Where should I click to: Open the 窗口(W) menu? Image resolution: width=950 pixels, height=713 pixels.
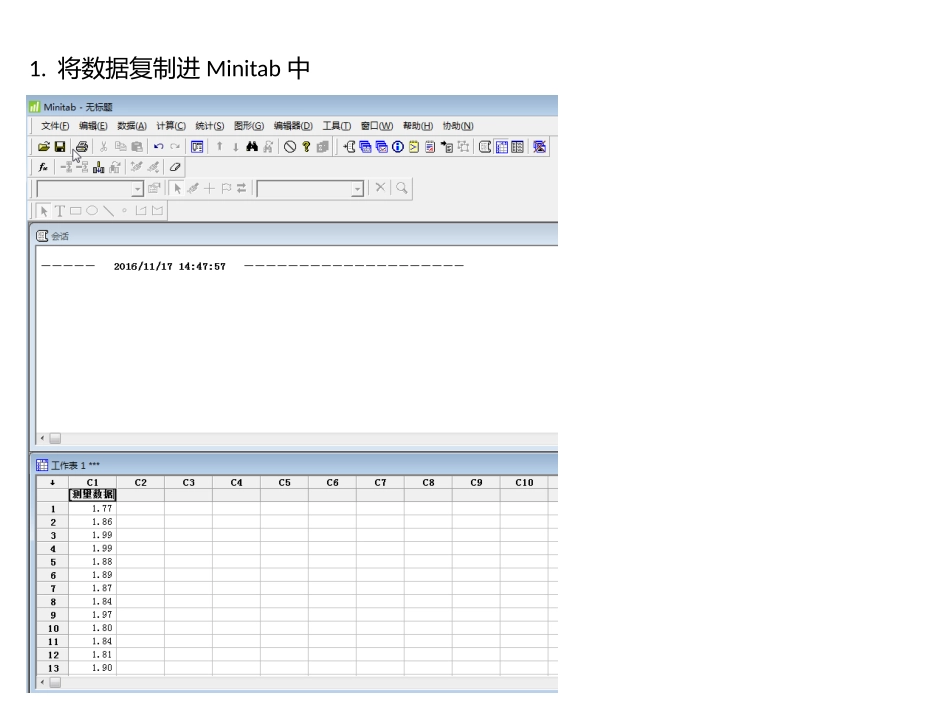pos(377,126)
